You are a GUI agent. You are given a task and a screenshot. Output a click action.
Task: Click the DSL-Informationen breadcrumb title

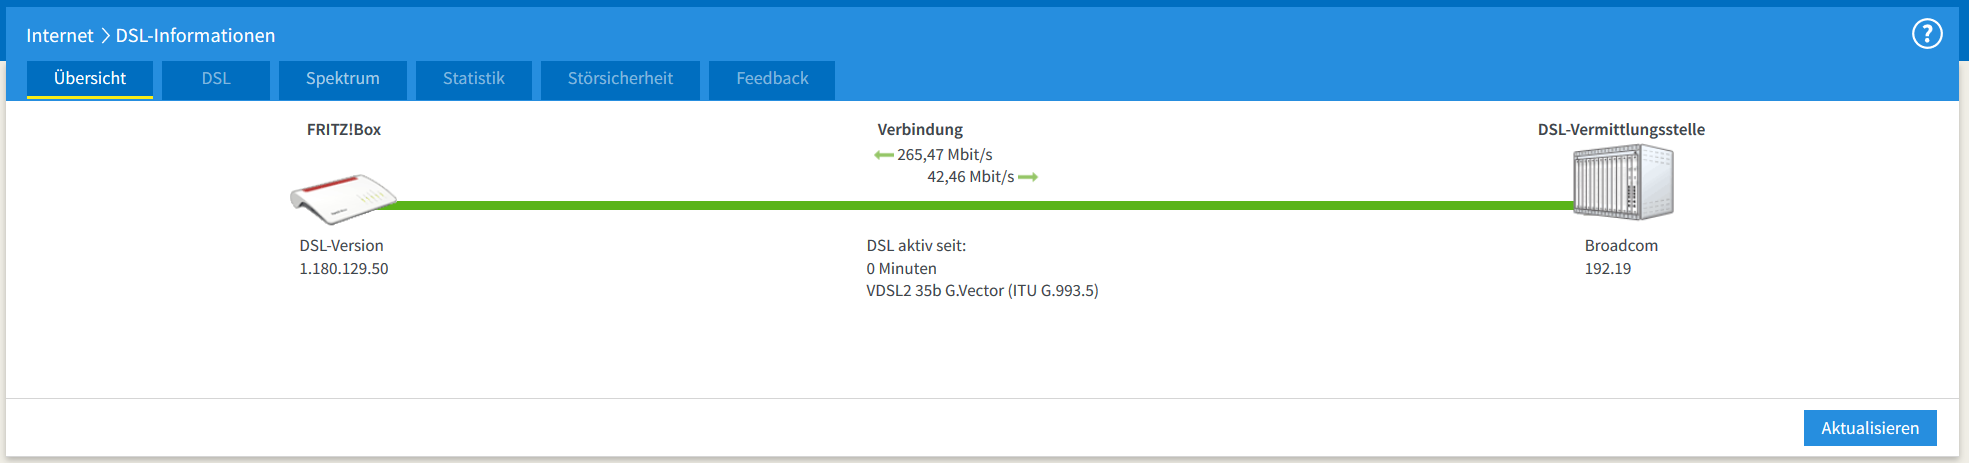[195, 36]
